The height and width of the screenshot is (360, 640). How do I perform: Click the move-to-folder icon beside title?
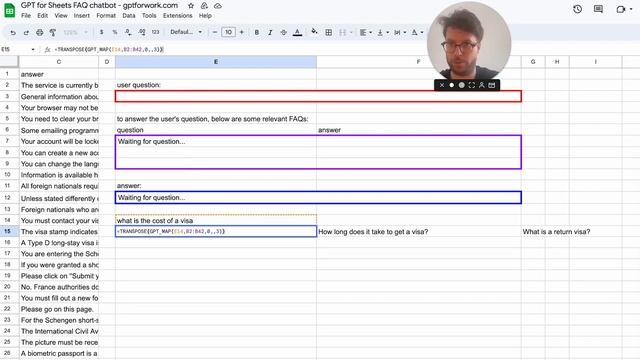coord(204,6)
